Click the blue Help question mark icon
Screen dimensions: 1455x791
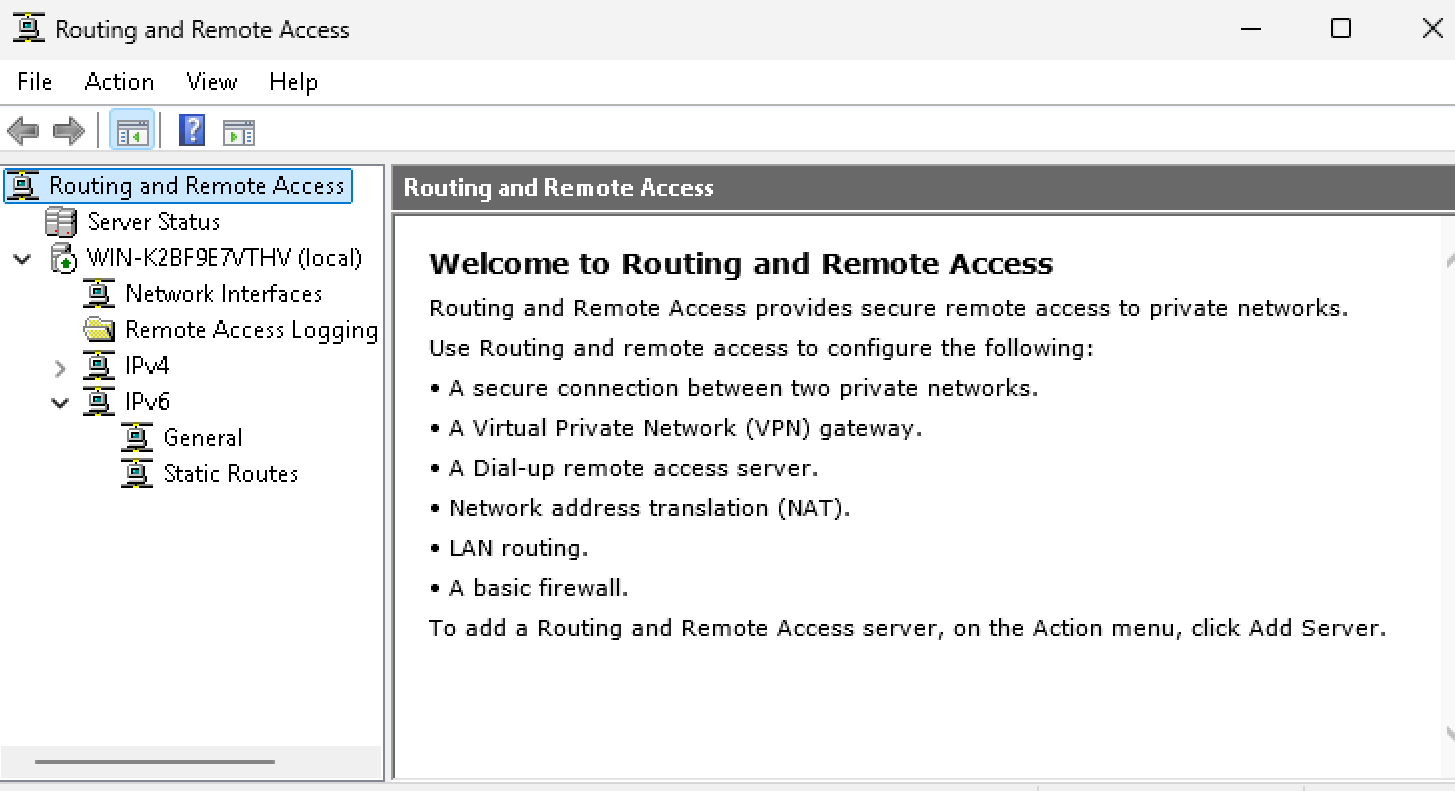point(192,131)
